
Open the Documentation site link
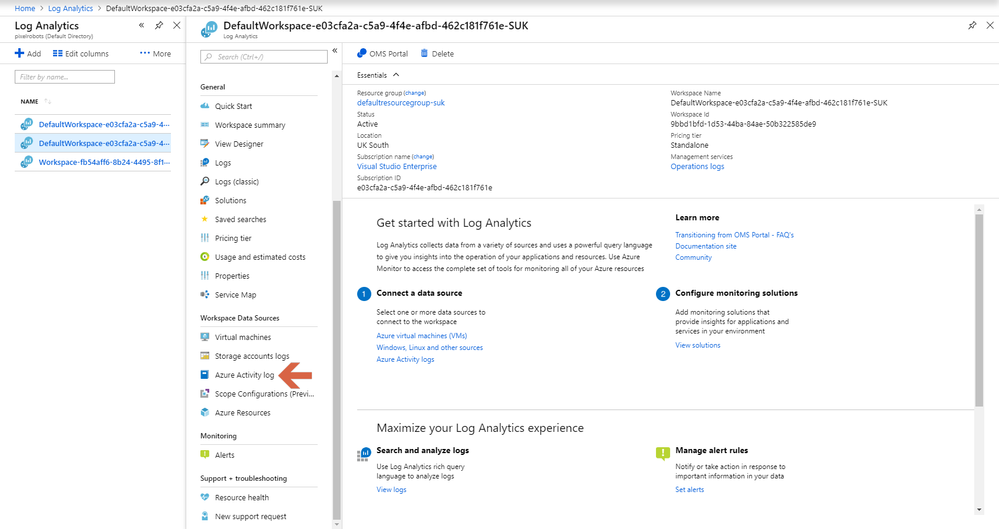click(x=706, y=246)
